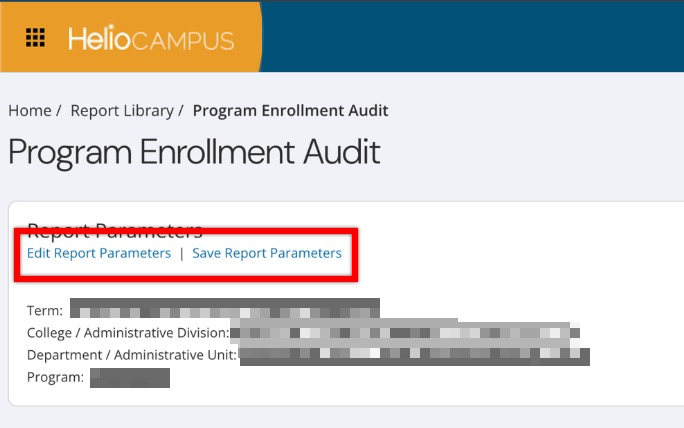Click the dark blue header bar

[470, 36]
